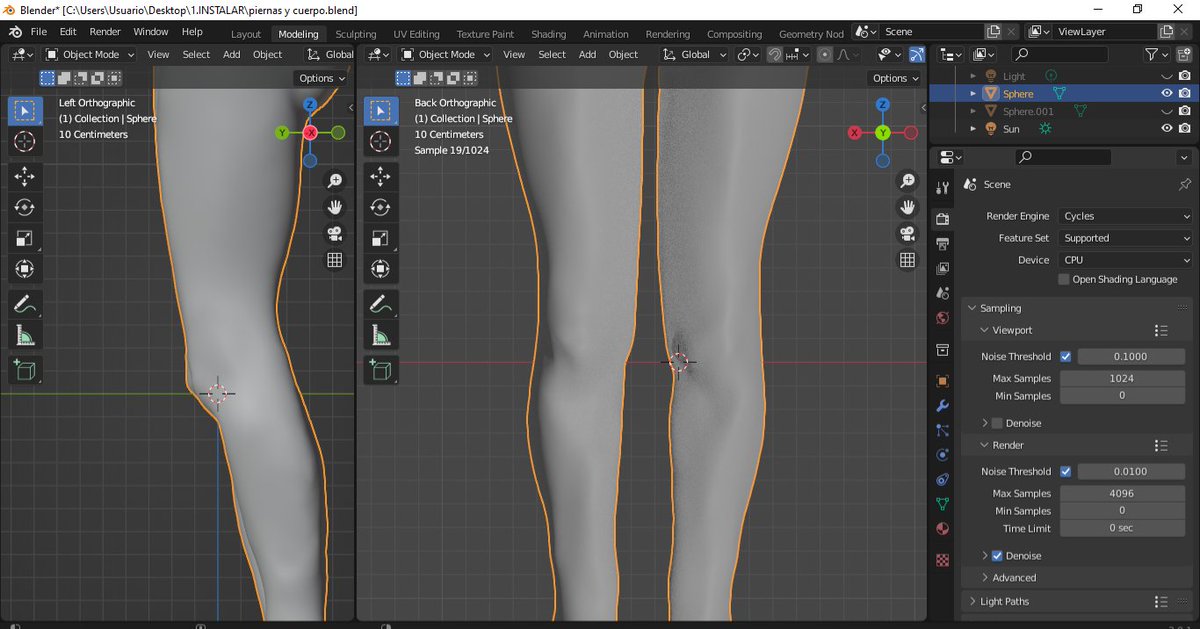
Task: Disable the Render Denoise checkbox
Action: click(x=996, y=556)
